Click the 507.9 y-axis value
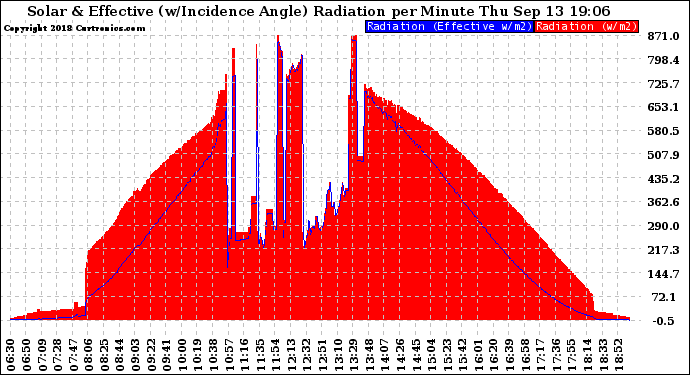Viewport: 690px width, 375px height. tap(663, 155)
